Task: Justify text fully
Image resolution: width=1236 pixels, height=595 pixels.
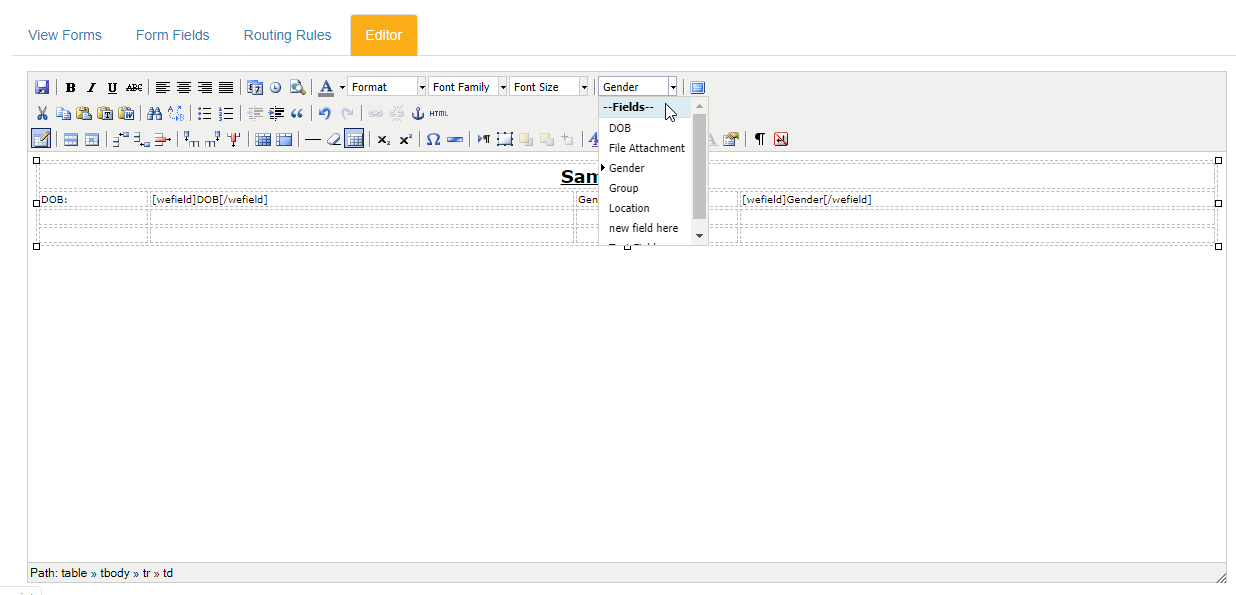Action: 226,87
